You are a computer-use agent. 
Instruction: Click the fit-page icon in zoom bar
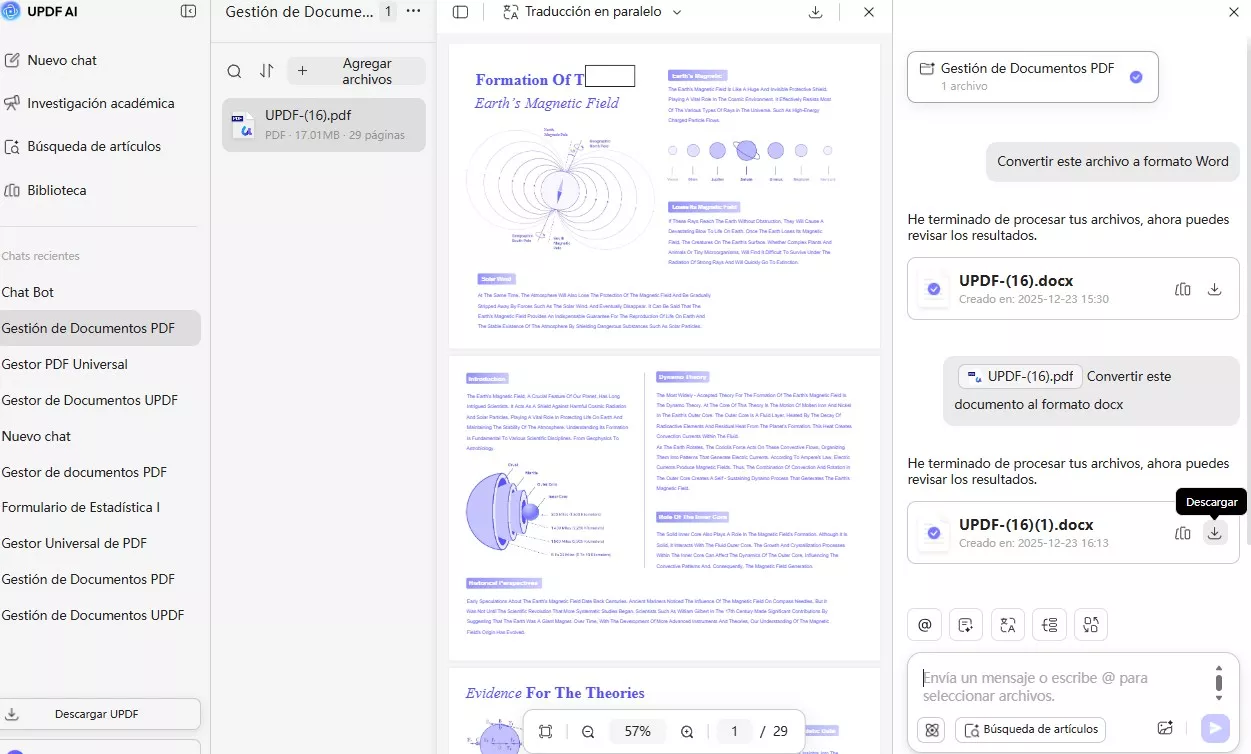[545, 731]
